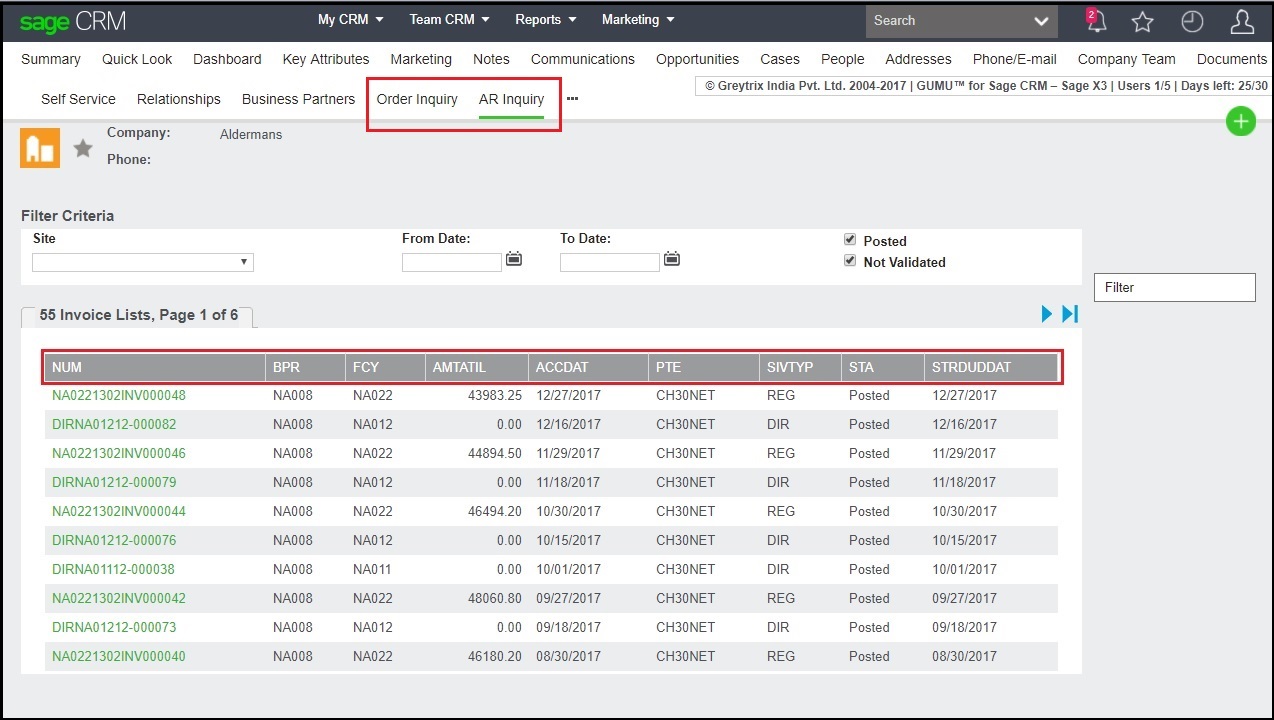1274x720 pixels.
Task: Go to the next page arrow
Action: (x=1047, y=314)
